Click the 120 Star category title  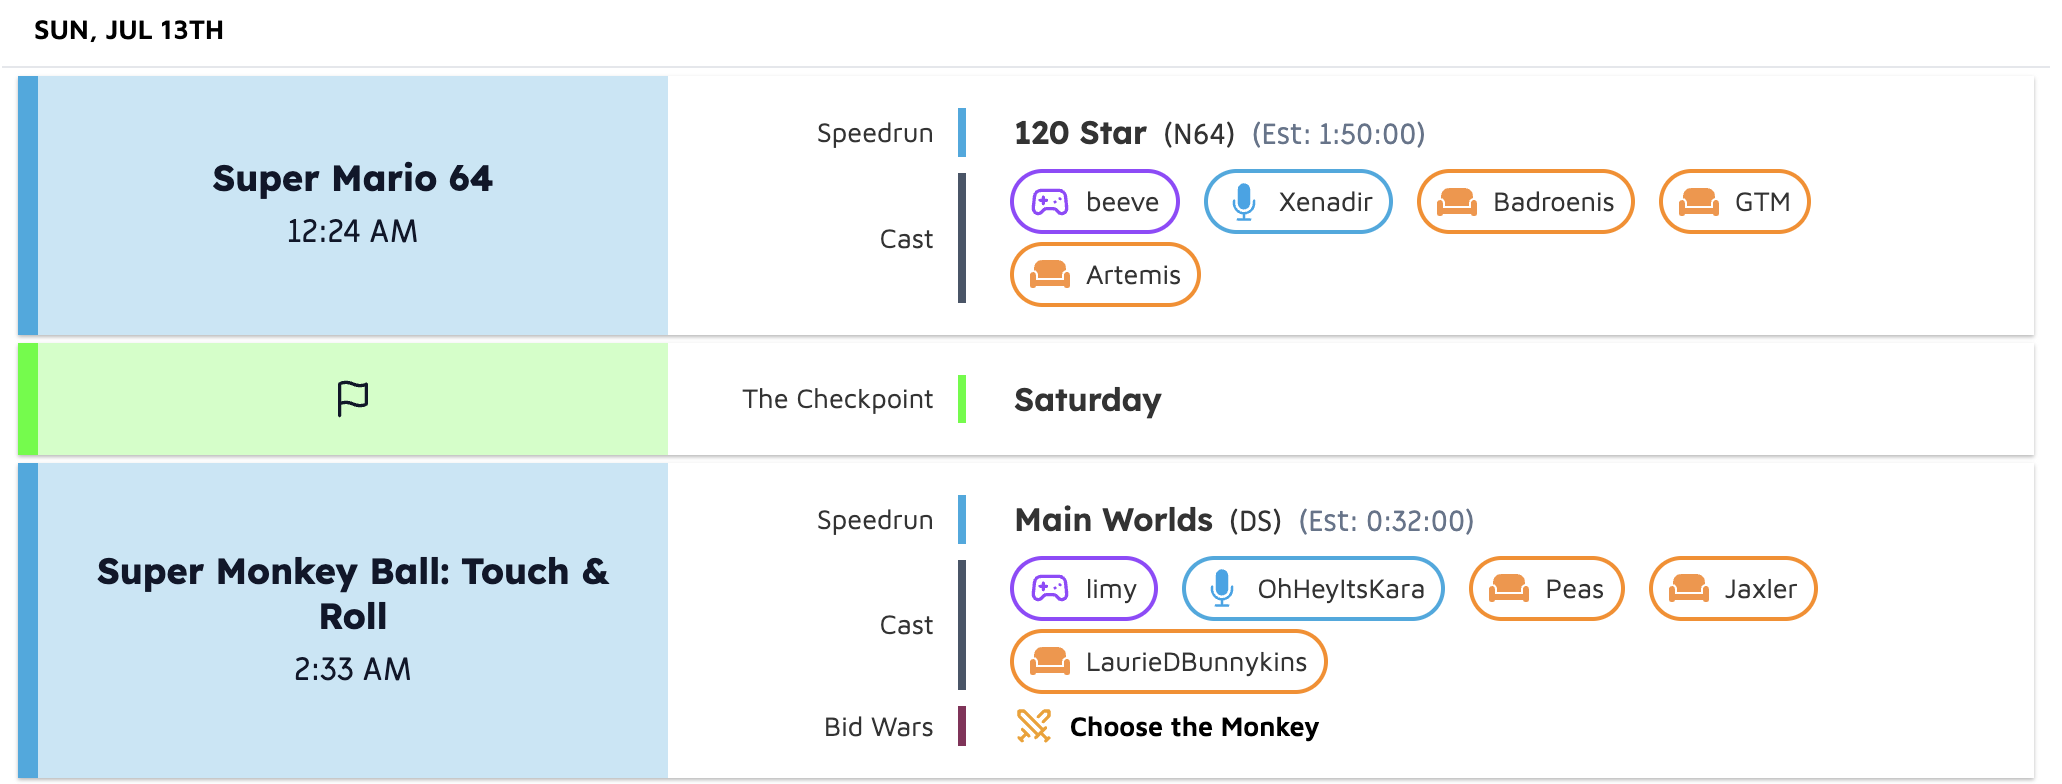coord(1080,133)
